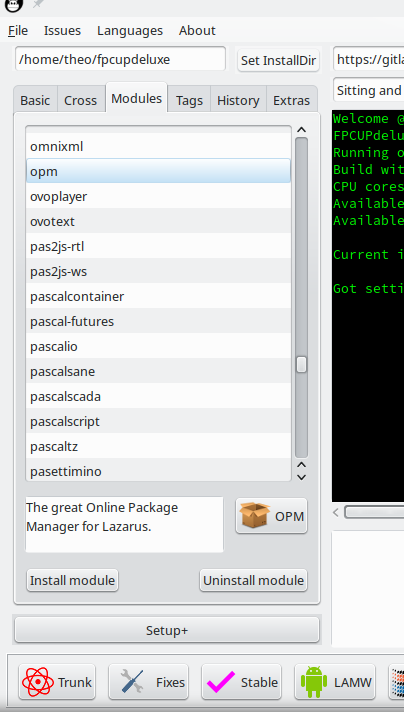Click the Trunk atom icon

(38, 682)
